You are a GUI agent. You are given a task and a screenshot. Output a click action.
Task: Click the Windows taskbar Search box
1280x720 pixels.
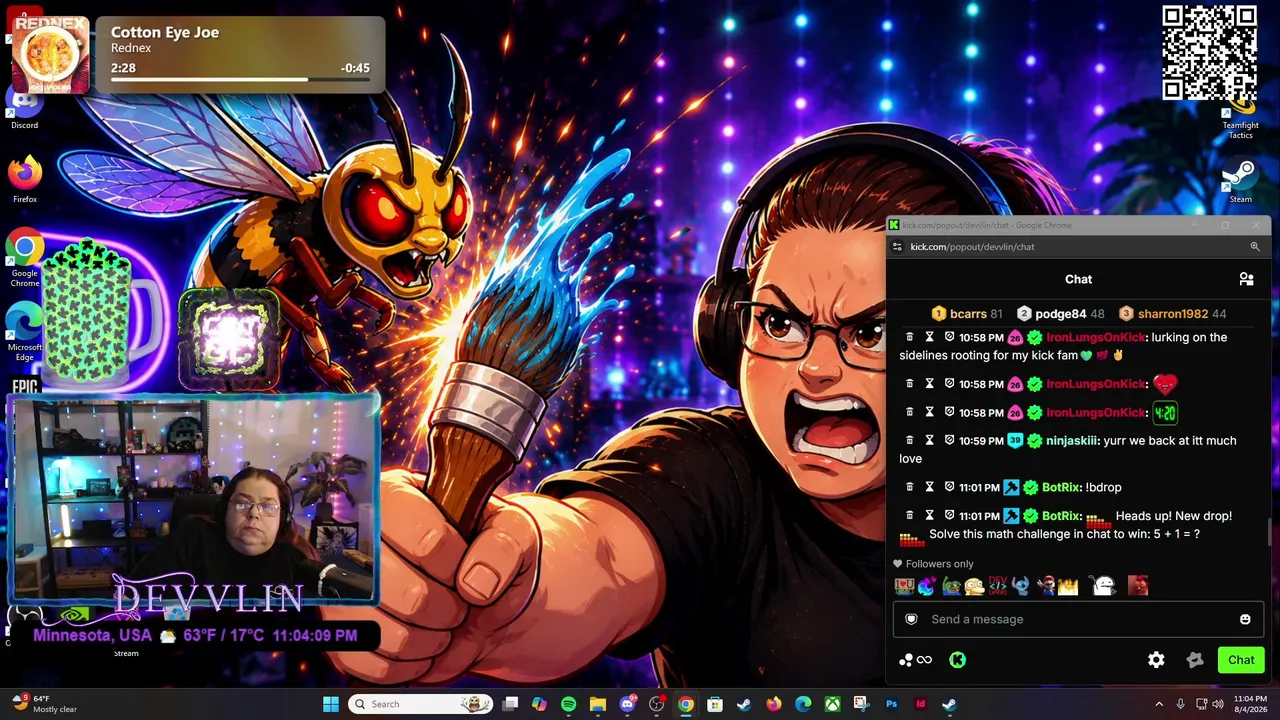420,704
